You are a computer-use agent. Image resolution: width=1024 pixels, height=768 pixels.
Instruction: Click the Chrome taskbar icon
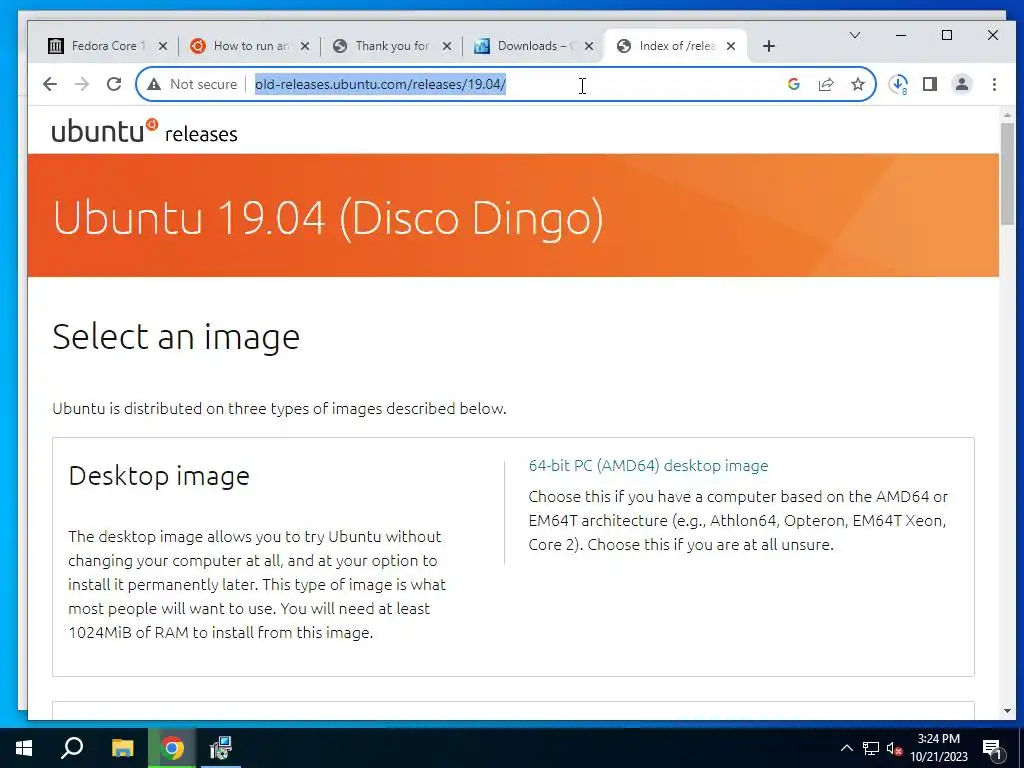[172, 748]
